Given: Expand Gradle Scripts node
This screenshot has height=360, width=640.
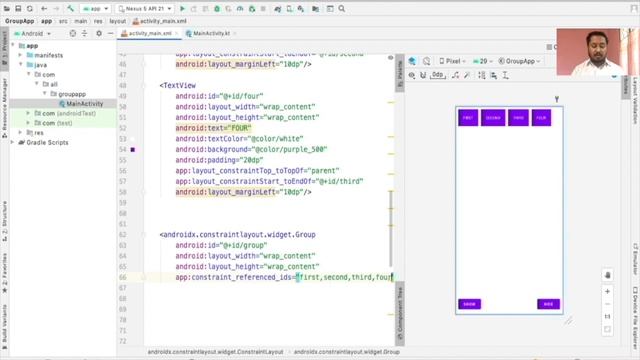Looking at the screenshot, I should click(13, 142).
